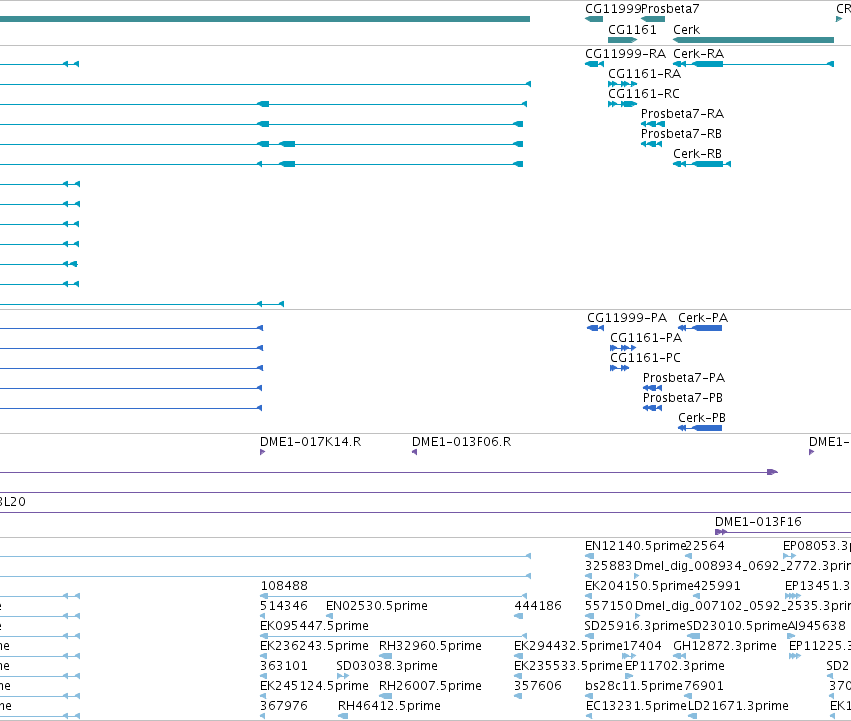This screenshot has width=851, height=721.
Task: Open the Prosbeta7-PB protein label
Action: (x=683, y=398)
